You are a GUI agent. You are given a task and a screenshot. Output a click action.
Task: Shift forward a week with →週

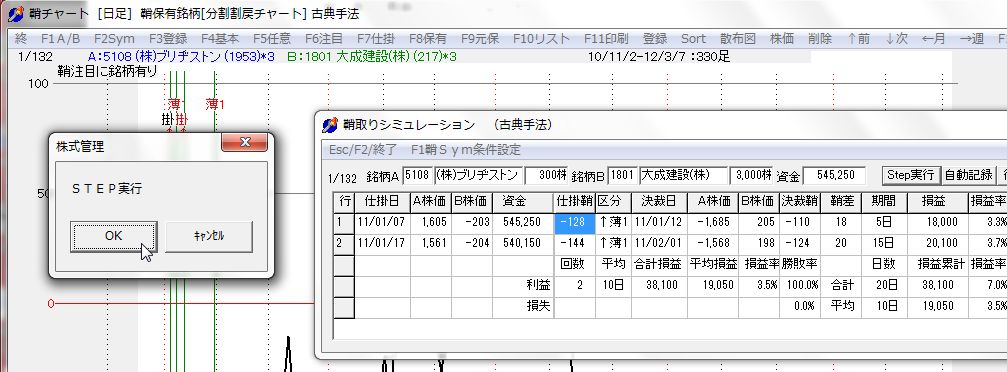click(972, 39)
